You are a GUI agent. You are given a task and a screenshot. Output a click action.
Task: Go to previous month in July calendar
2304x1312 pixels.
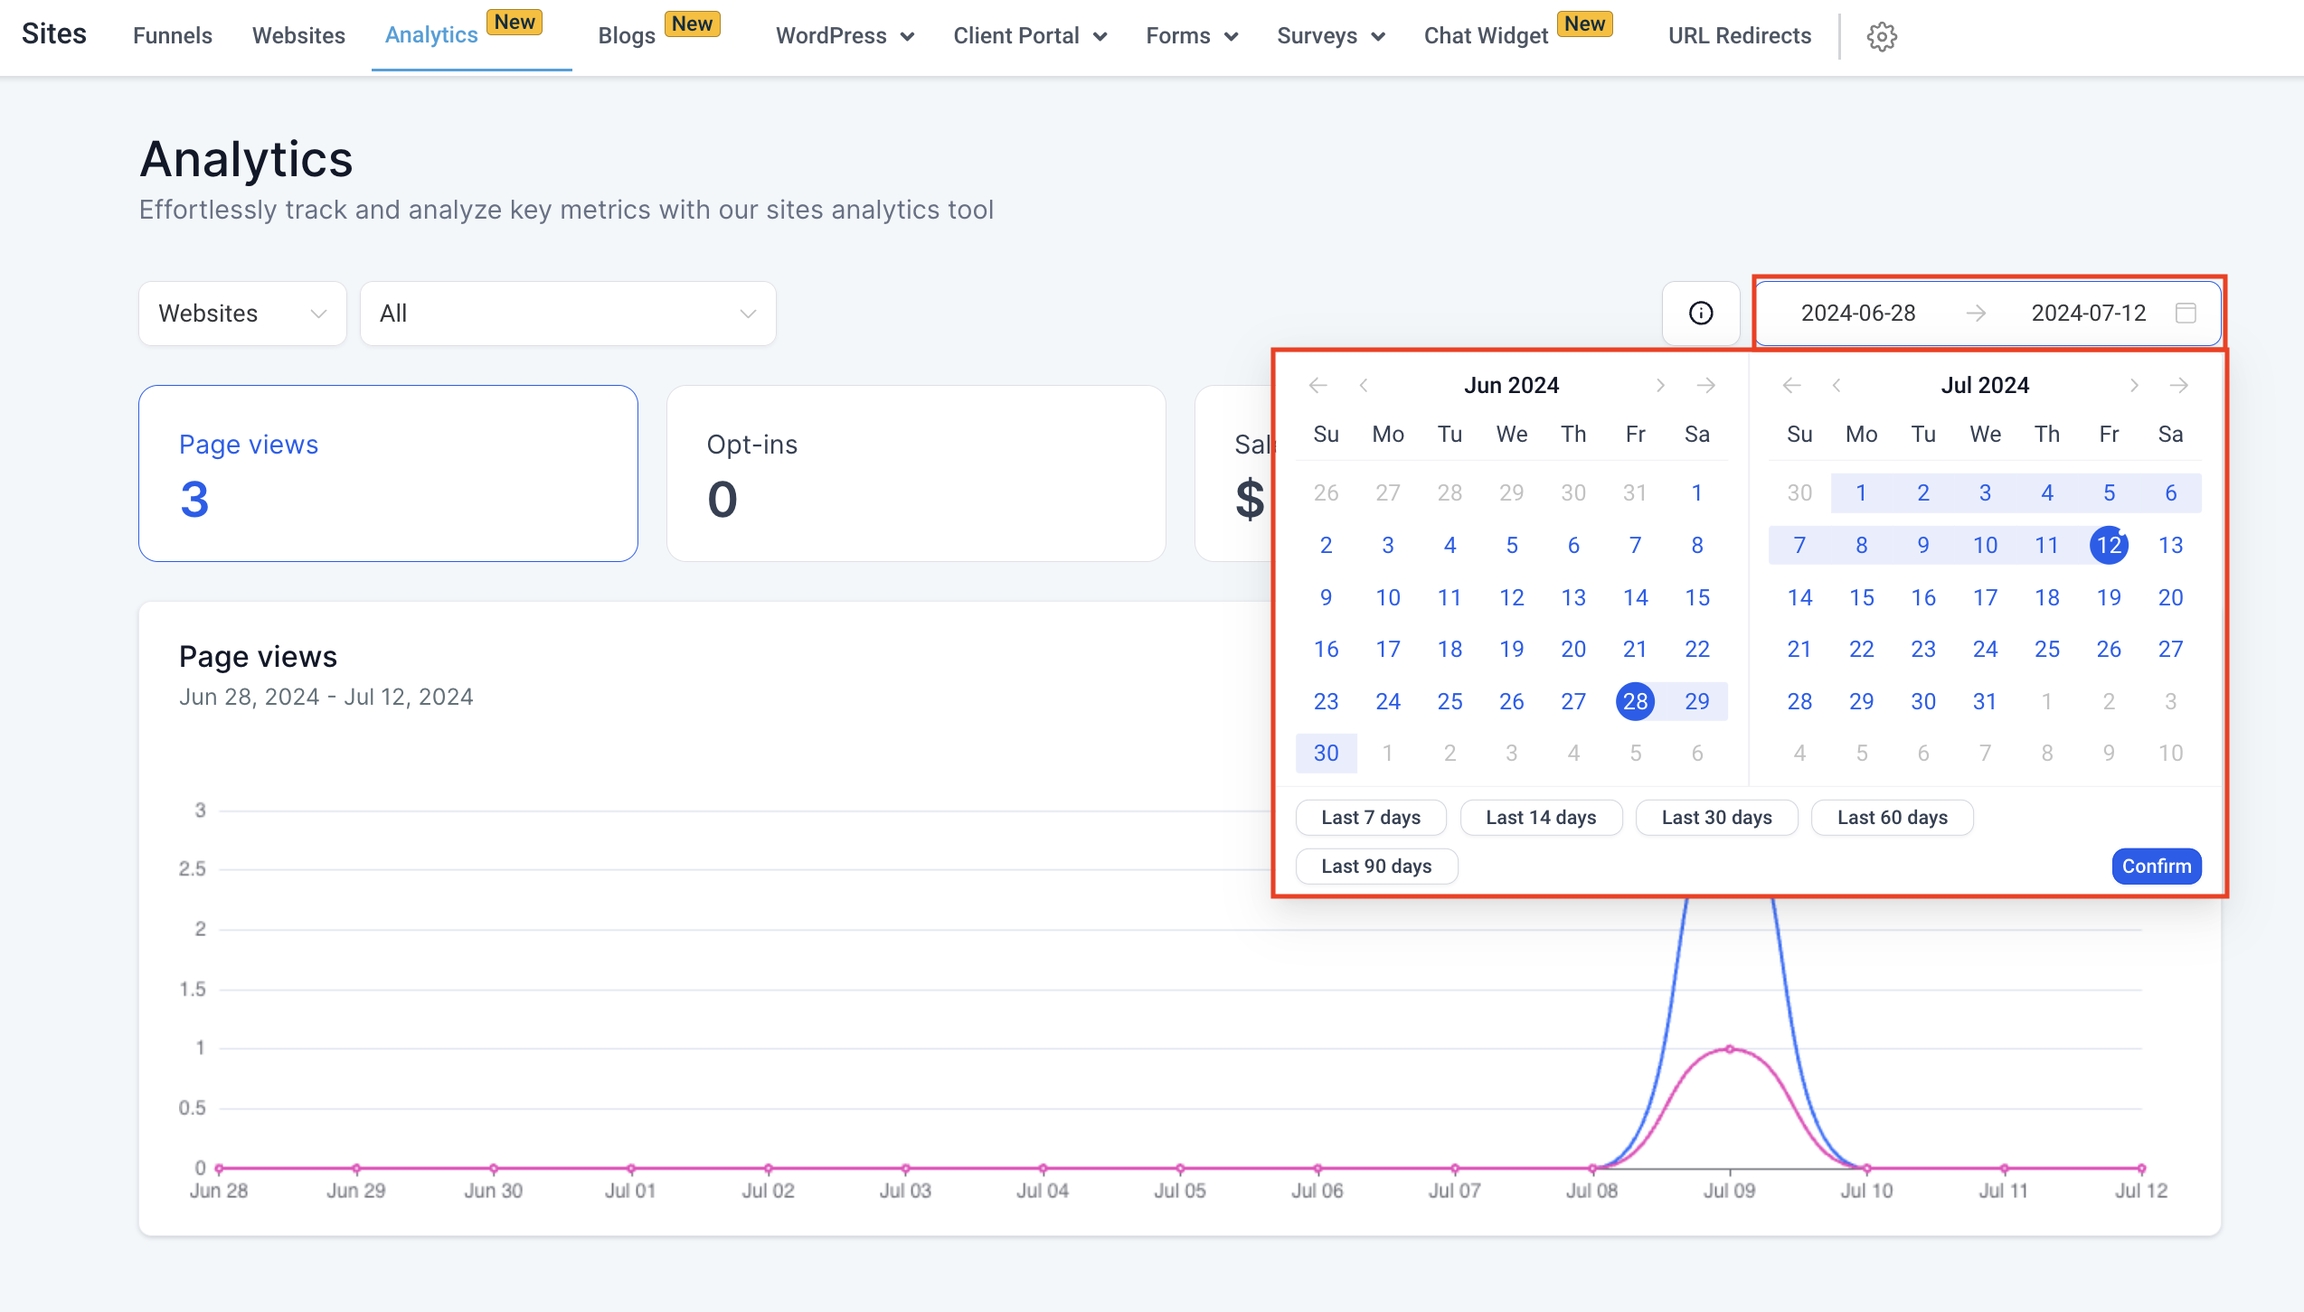[x=1837, y=385]
